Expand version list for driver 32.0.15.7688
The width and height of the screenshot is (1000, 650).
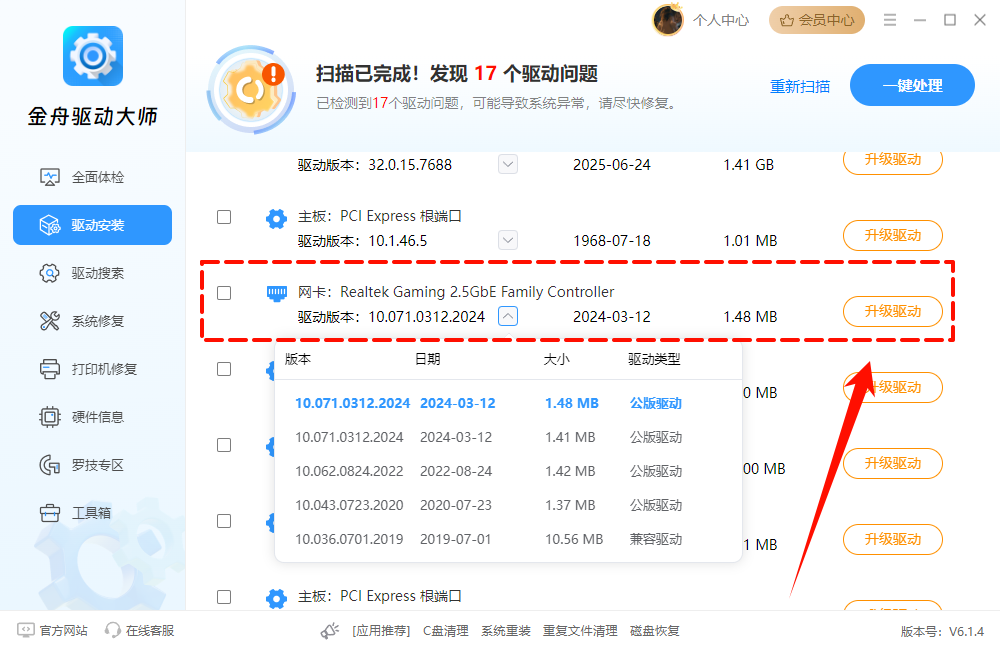pos(508,165)
